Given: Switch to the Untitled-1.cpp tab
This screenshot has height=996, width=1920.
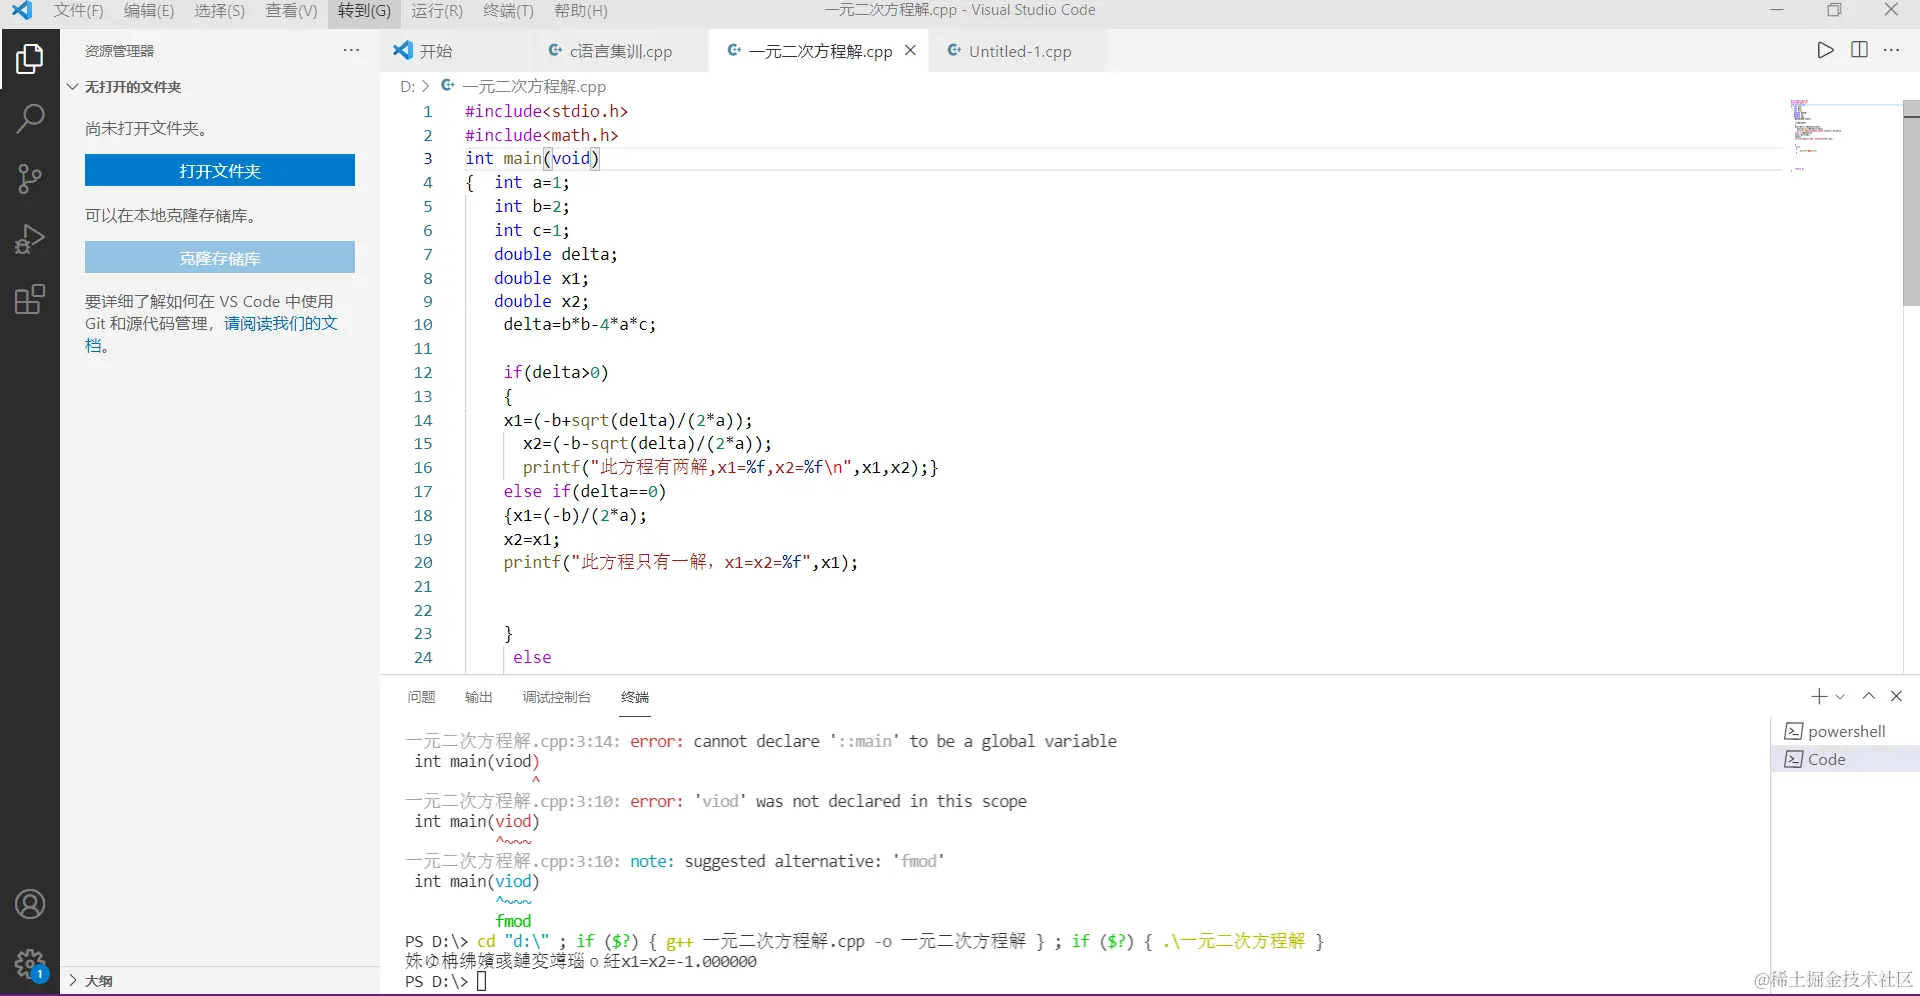Looking at the screenshot, I should pos(1018,51).
